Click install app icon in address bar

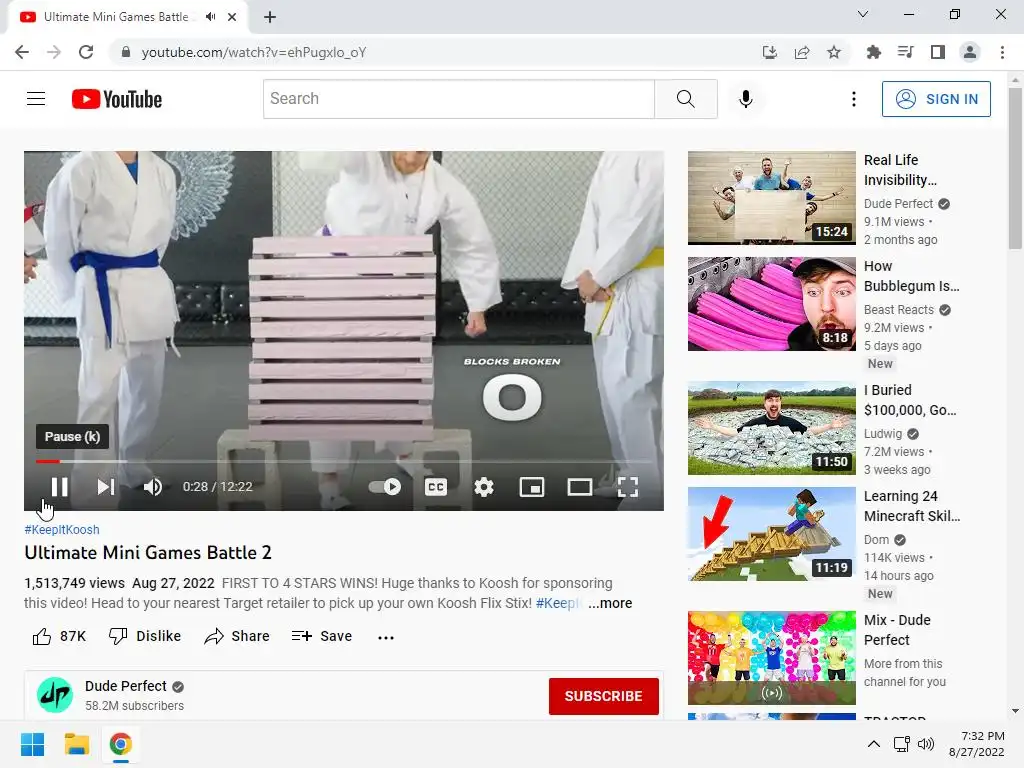point(769,52)
